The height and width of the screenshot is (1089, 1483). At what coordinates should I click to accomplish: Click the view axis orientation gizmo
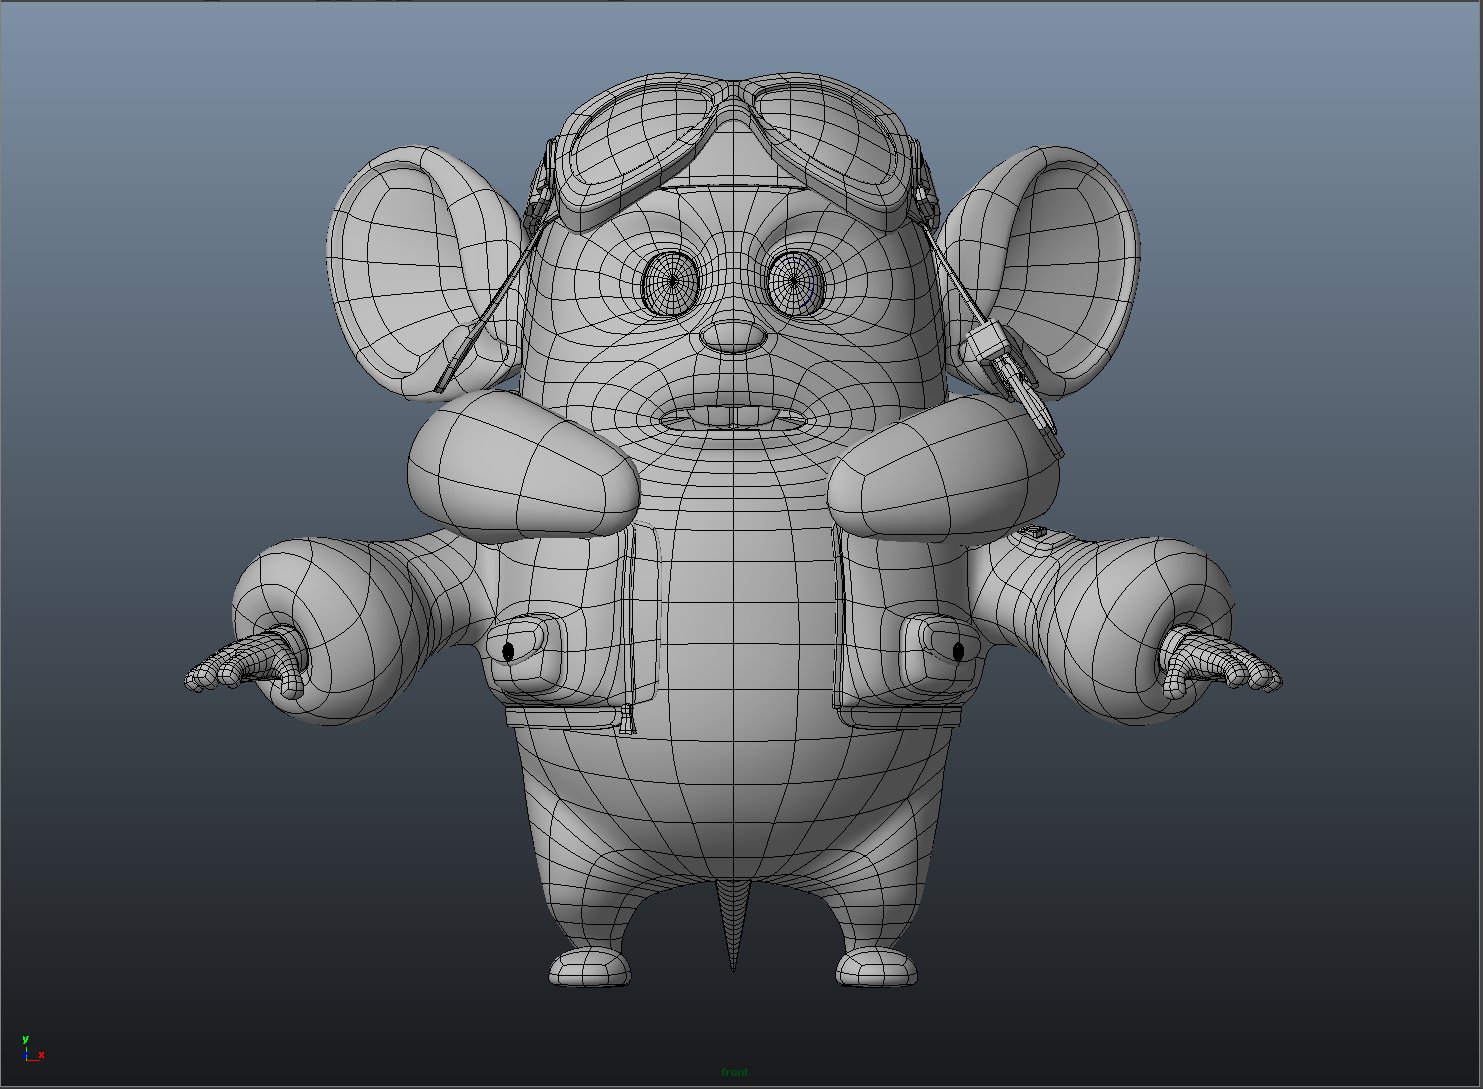click(30, 1047)
